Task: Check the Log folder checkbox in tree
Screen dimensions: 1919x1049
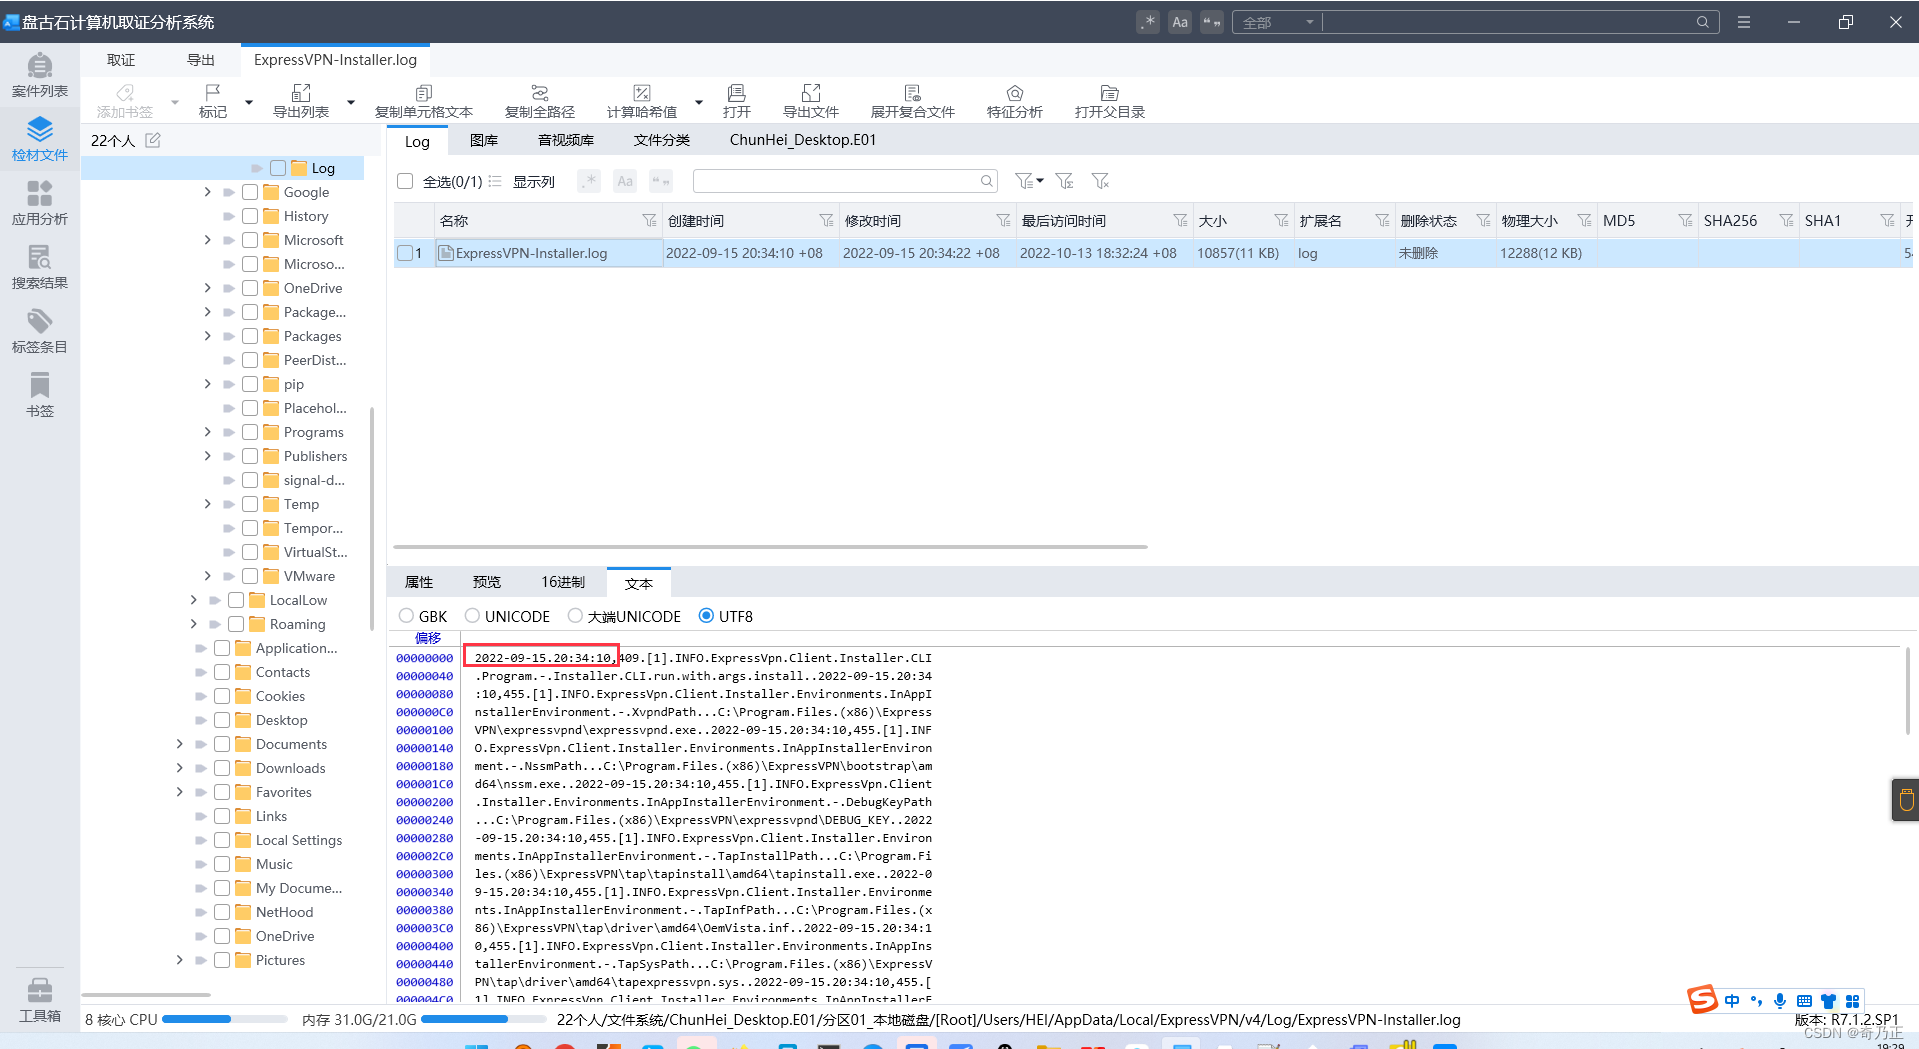Action: click(x=278, y=168)
